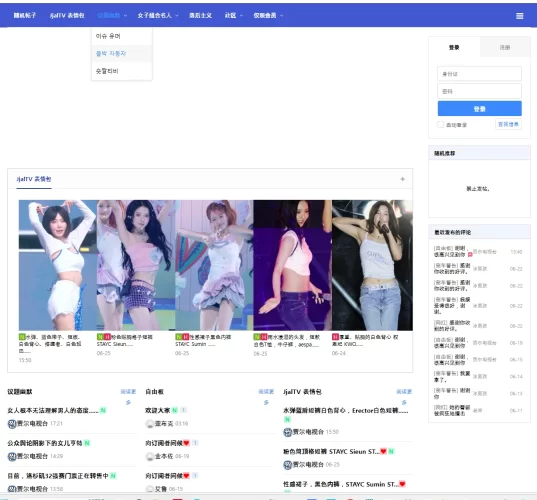The width and height of the screenshot is (537, 500).
Task: Open recent comment row dated 06-14
Action: click(478, 376)
